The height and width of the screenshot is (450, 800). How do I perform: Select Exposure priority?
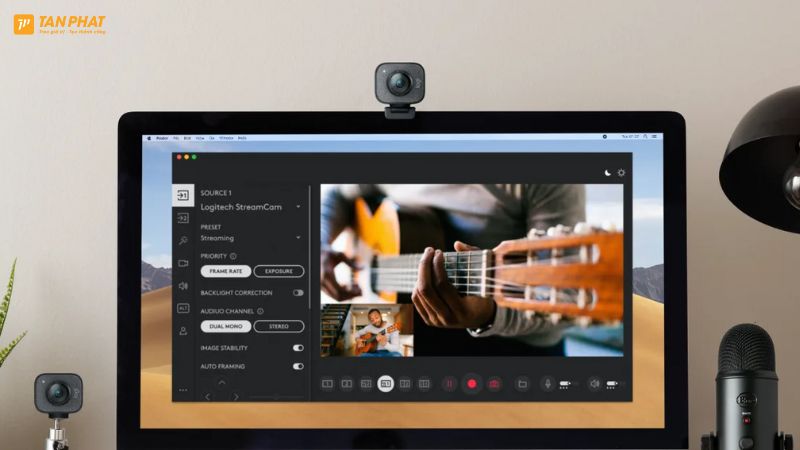coord(279,271)
